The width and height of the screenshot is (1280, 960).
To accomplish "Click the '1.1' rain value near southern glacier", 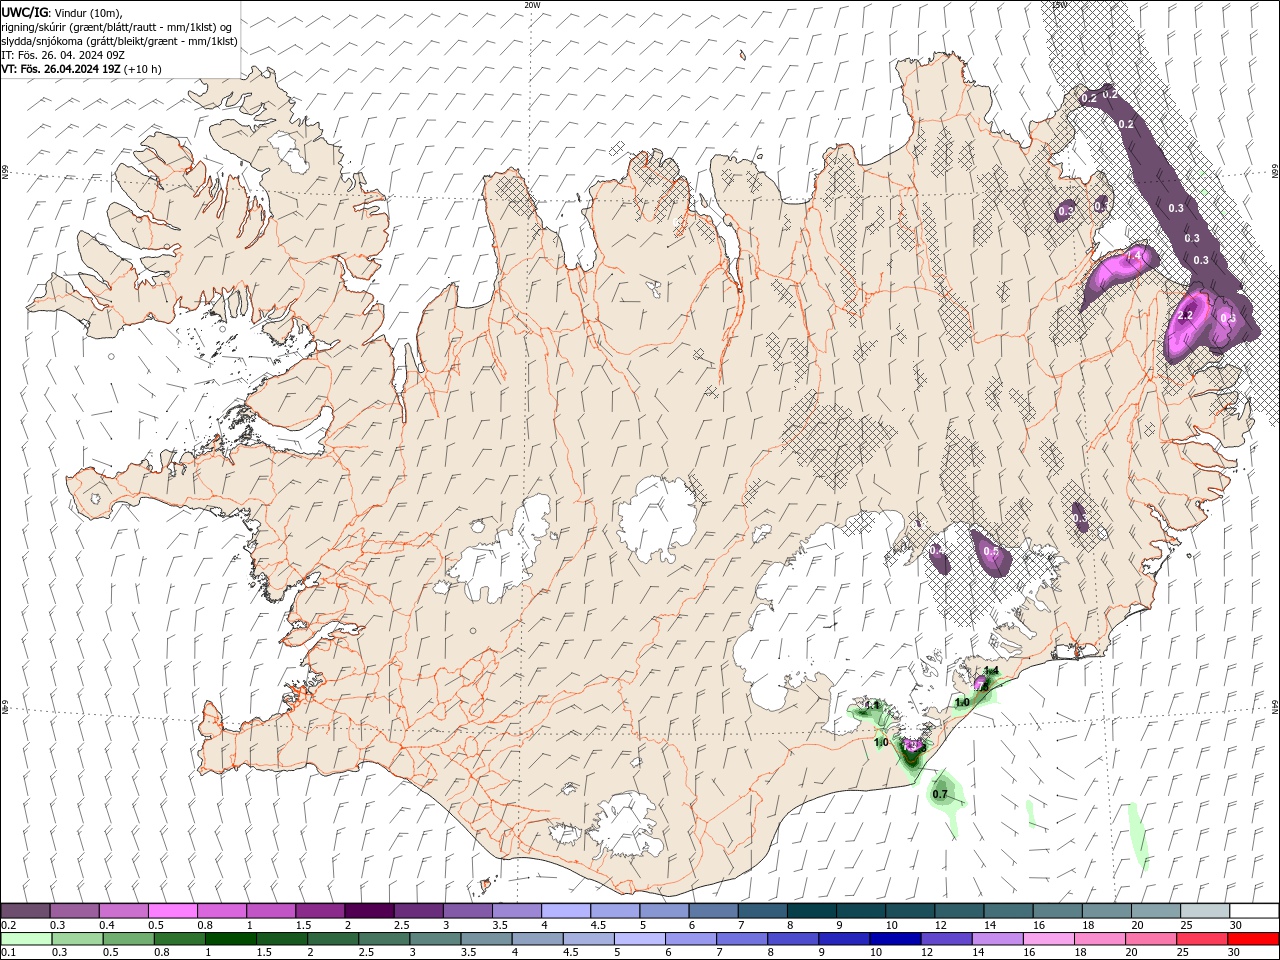I will 871,705.
